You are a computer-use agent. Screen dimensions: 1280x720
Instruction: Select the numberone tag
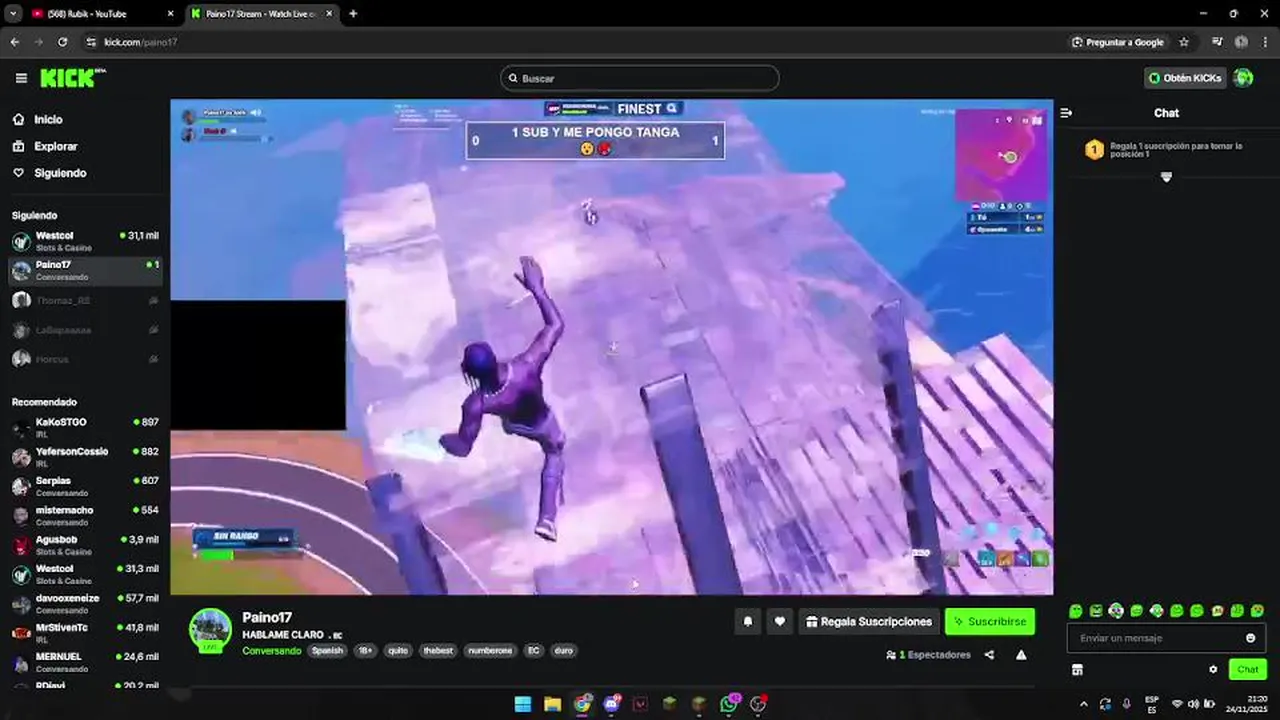tap(490, 651)
